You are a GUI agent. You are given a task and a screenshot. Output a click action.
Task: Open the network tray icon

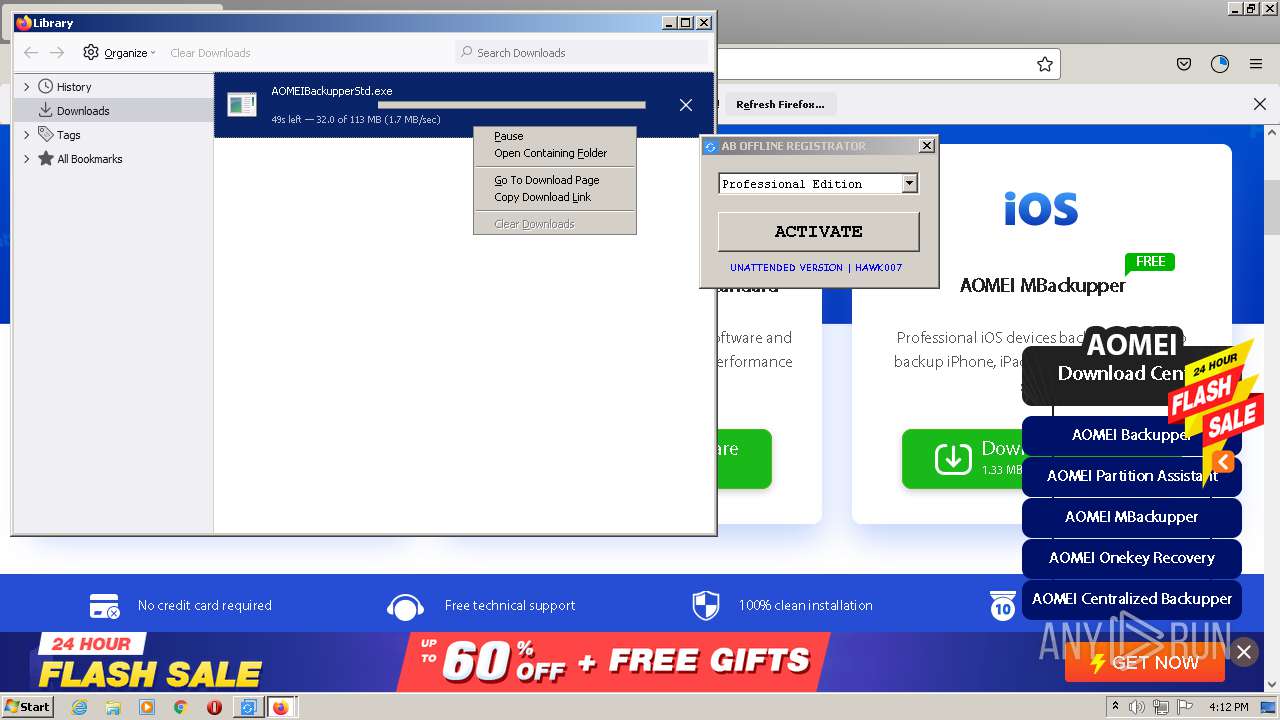click(1162, 707)
